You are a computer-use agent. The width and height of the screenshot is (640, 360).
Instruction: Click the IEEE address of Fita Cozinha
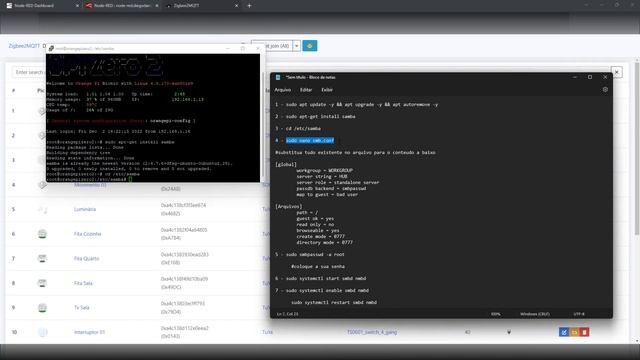(x=184, y=230)
